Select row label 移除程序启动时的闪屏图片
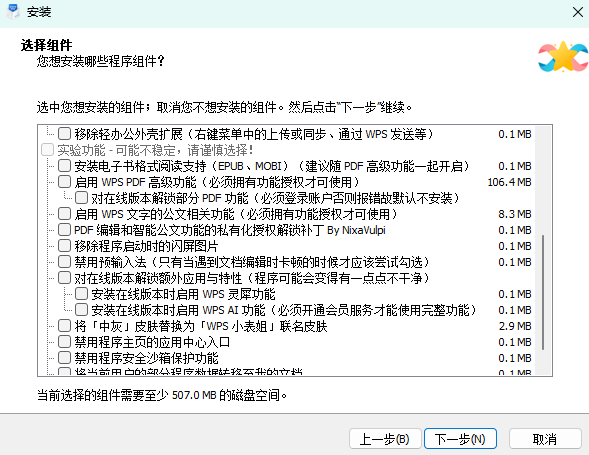The width and height of the screenshot is (589, 455). 146,246
